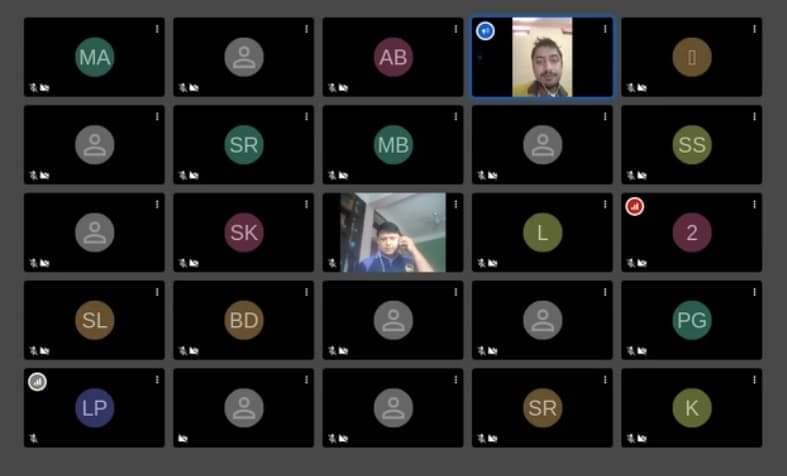
Task: Click the video of man in blue shirt
Action: click(392, 232)
